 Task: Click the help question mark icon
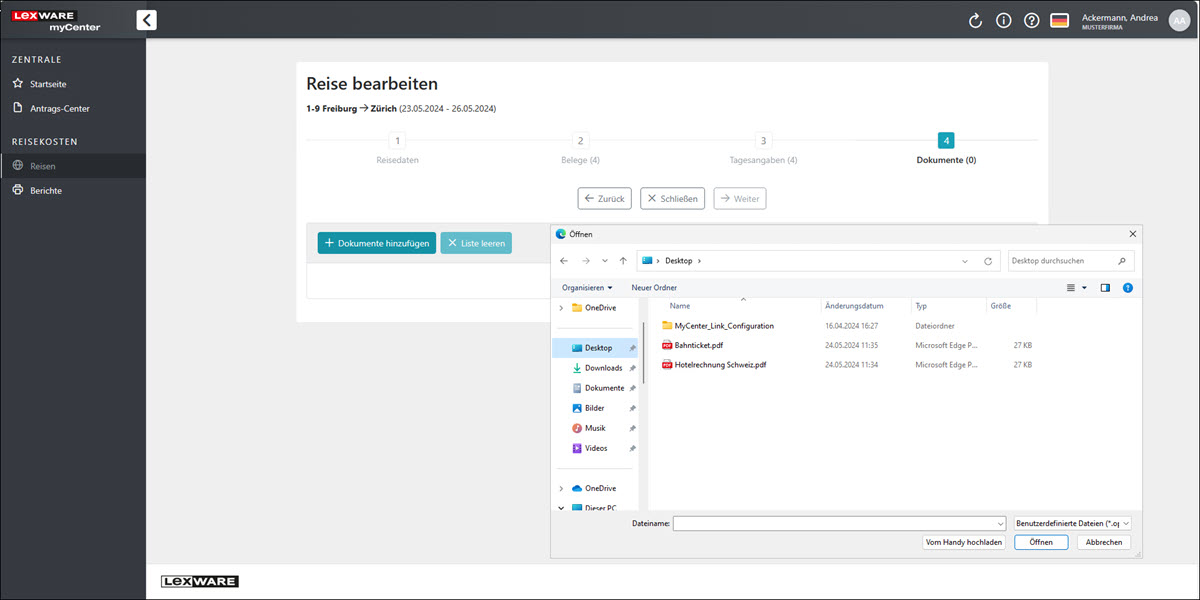(x=1032, y=21)
